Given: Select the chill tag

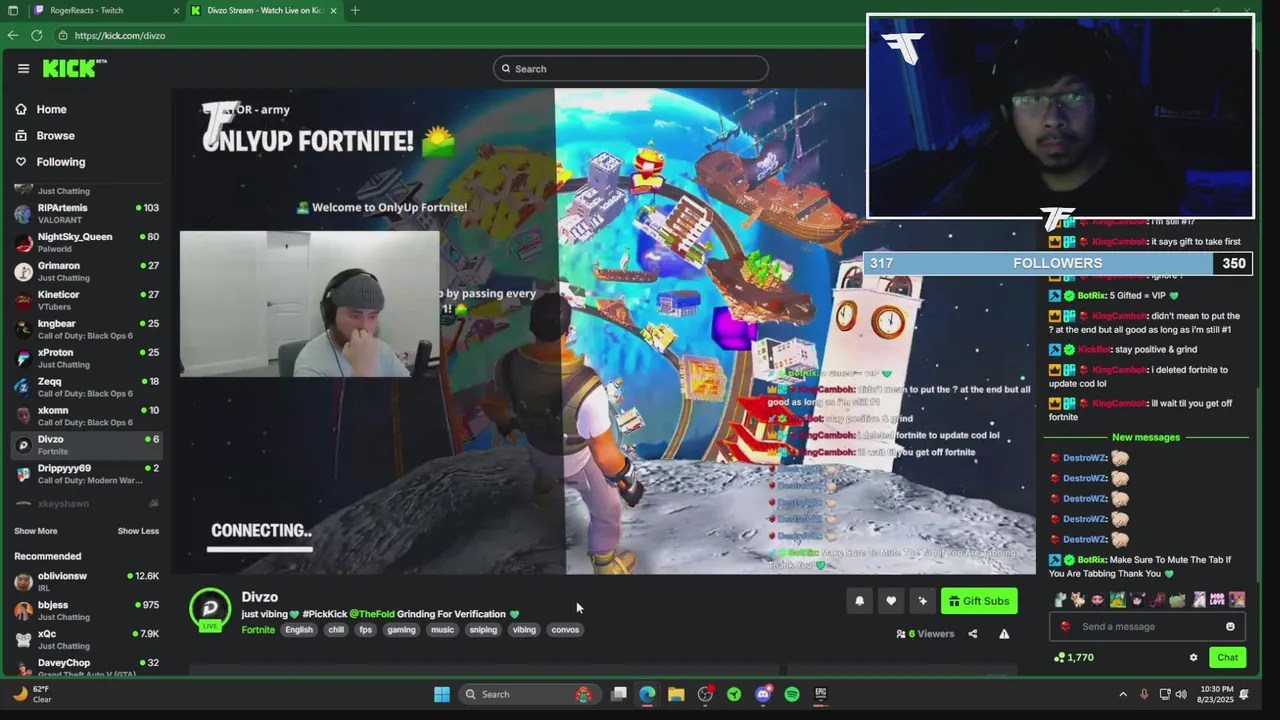Looking at the screenshot, I should [x=336, y=630].
